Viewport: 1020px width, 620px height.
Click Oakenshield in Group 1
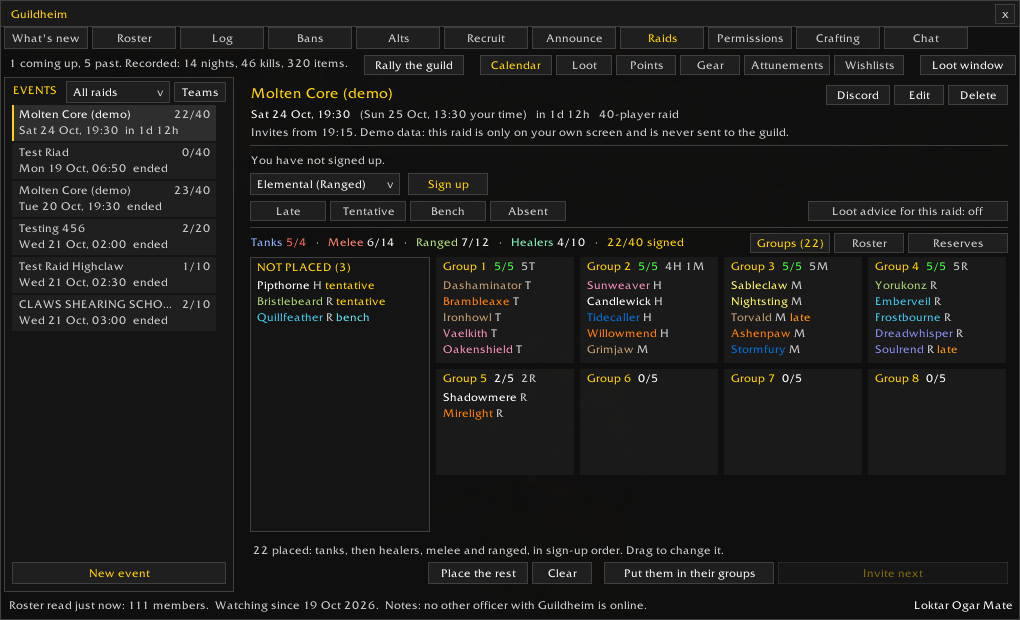(482, 349)
